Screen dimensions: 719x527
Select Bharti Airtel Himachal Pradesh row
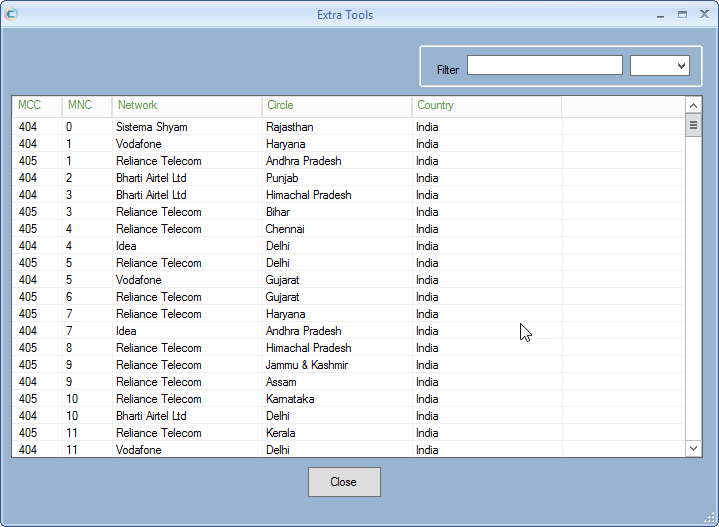348,194
